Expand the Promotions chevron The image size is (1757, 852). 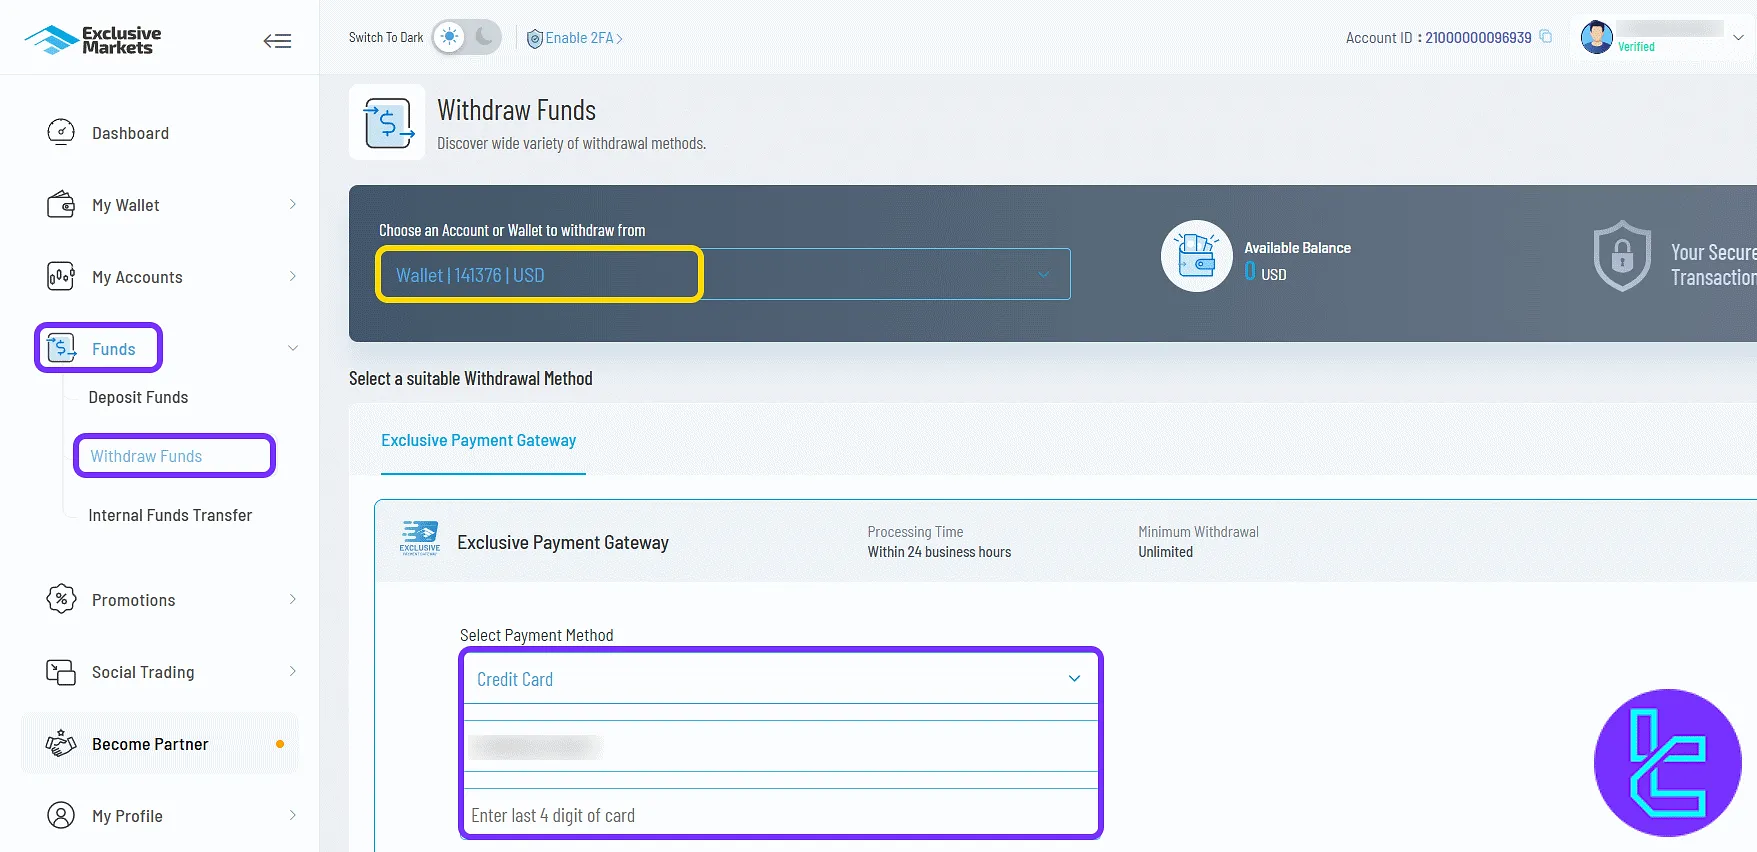(x=292, y=599)
